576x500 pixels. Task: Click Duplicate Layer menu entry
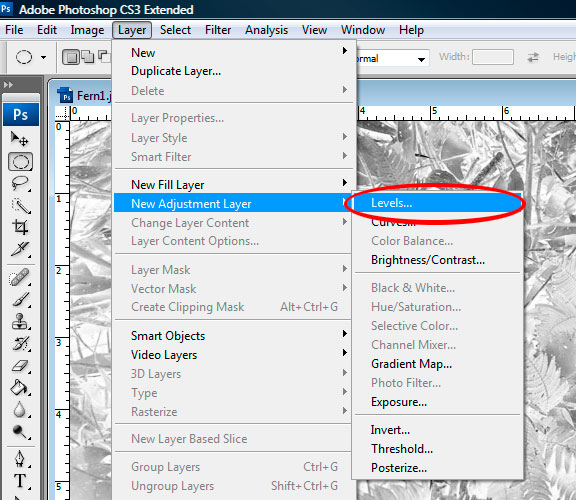click(x=176, y=71)
